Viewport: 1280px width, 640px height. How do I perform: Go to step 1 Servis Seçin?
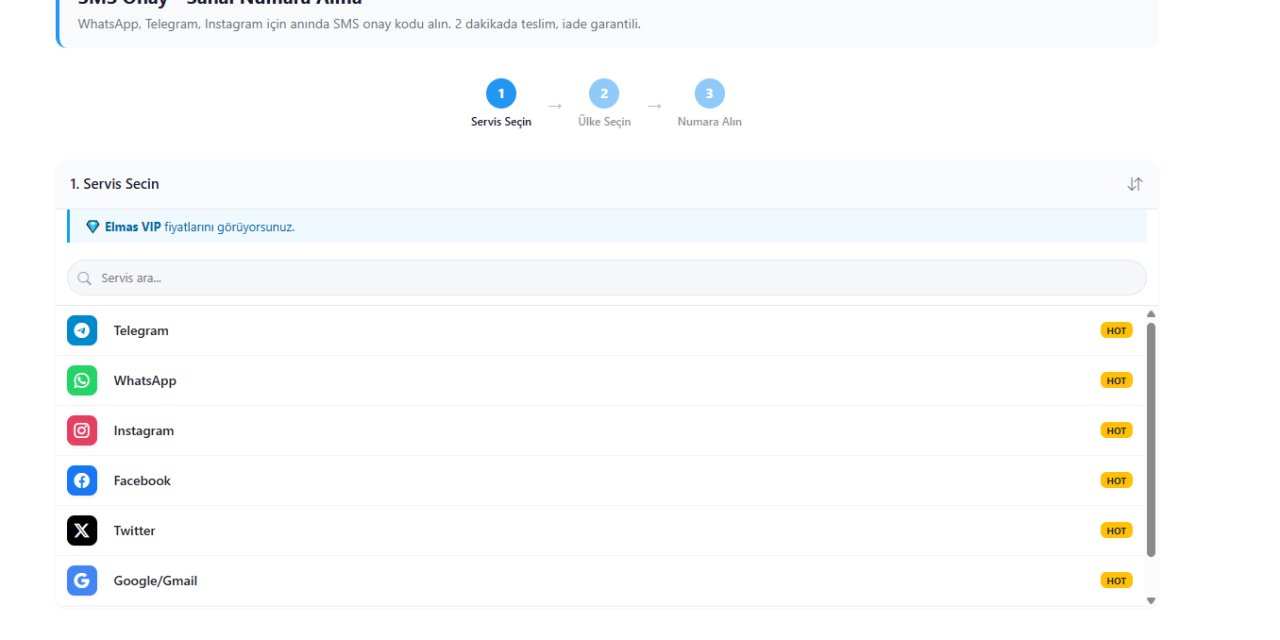[x=501, y=94]
